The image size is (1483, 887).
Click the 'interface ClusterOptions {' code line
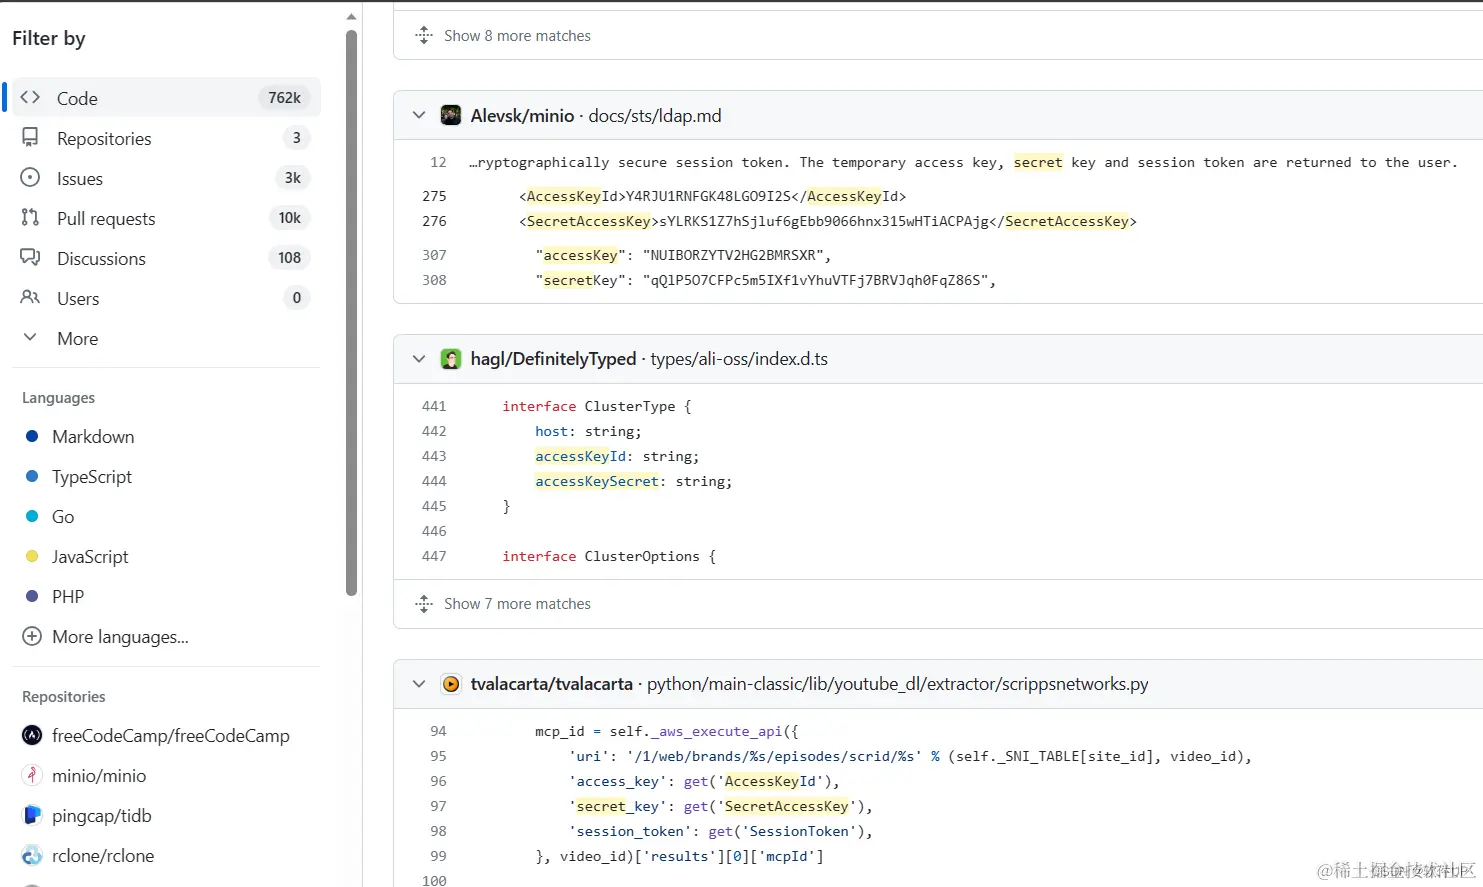tap(609, 556)
